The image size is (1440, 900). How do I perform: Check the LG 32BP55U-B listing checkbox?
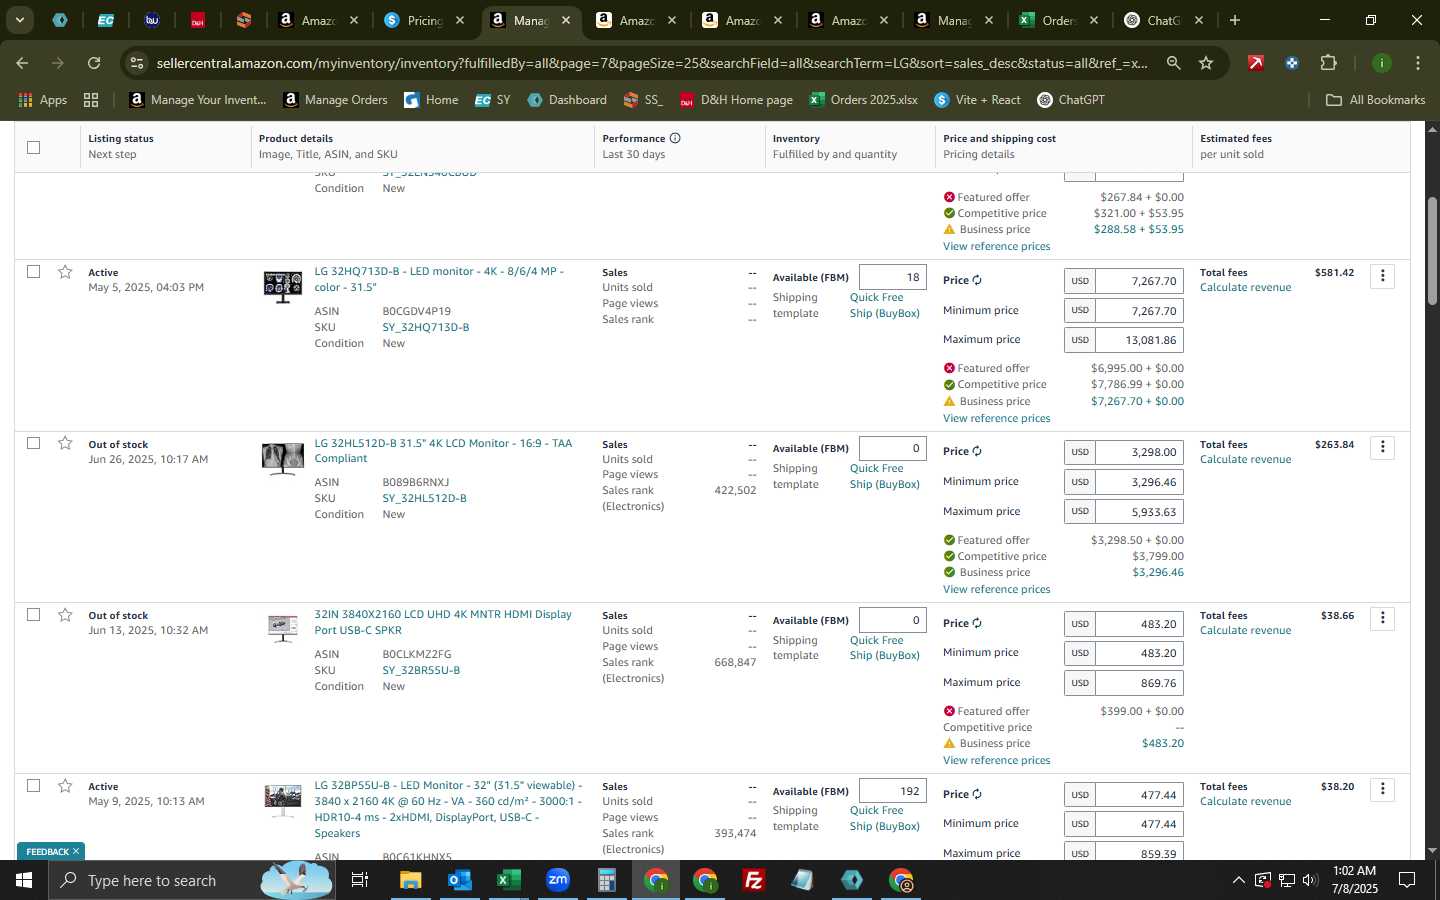pyautogui.click(x=33, y=786)
